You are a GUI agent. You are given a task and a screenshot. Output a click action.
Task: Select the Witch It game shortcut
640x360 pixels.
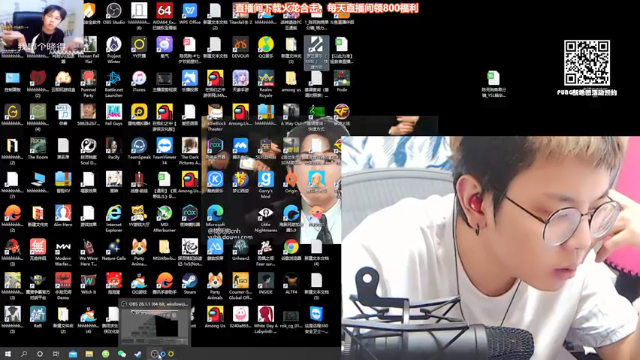(x=89, y=284)
